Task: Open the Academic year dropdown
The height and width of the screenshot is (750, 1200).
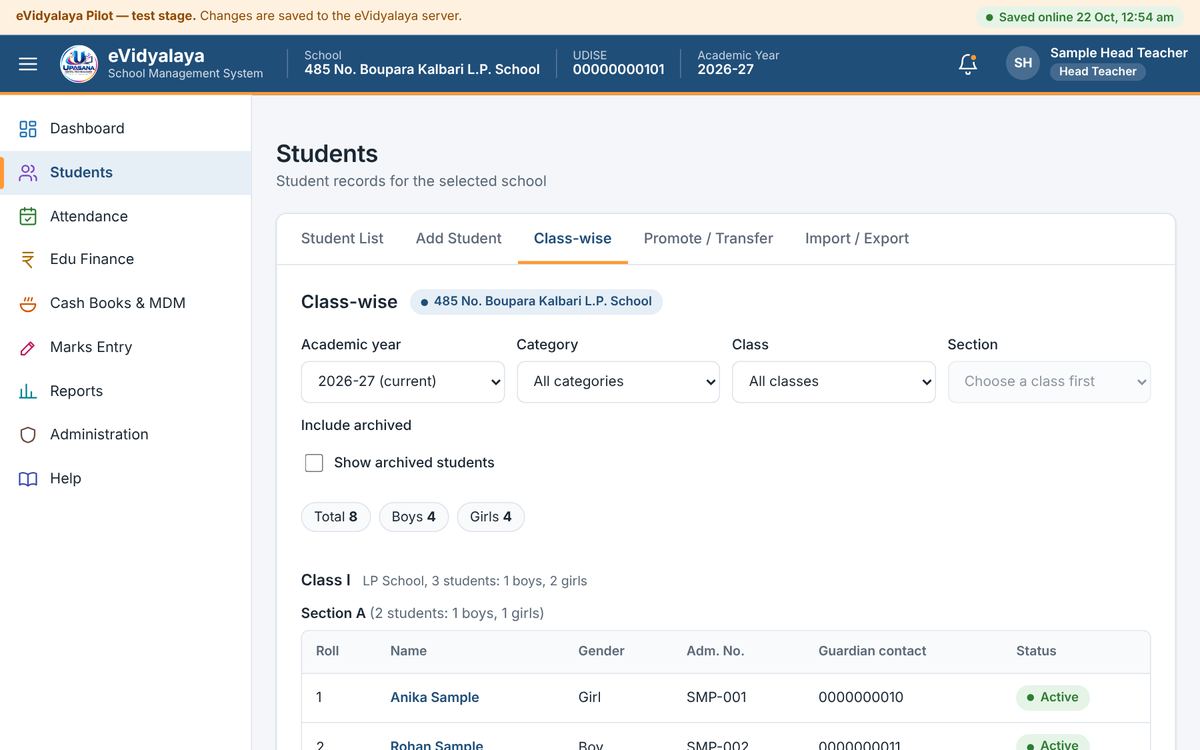Action: click(x=403, y=382)
